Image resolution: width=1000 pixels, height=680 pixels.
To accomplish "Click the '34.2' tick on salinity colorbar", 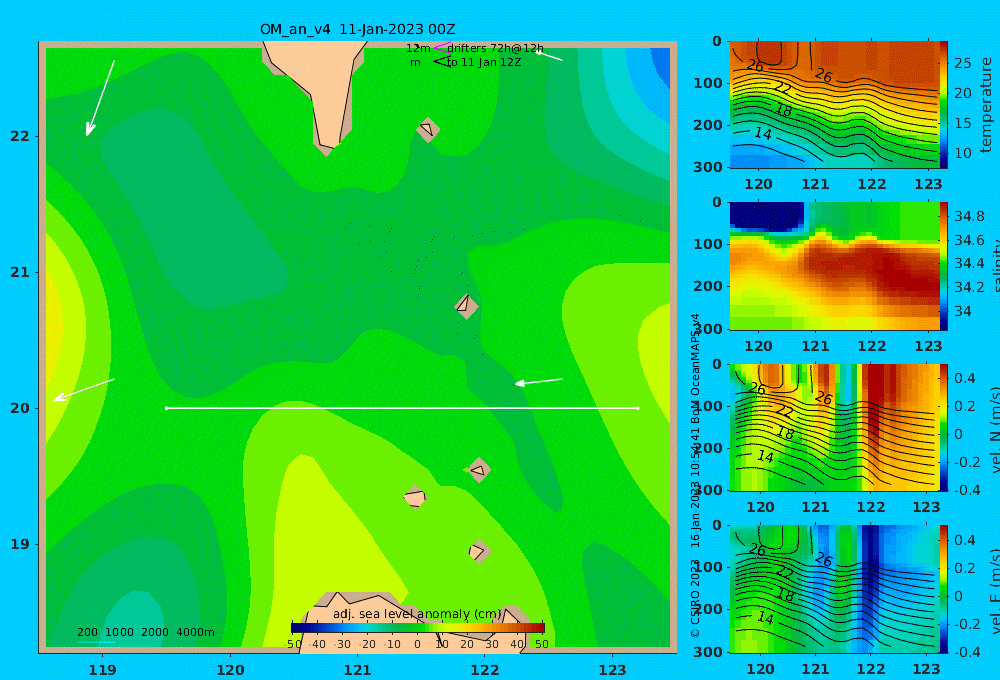I will [969, 287].
